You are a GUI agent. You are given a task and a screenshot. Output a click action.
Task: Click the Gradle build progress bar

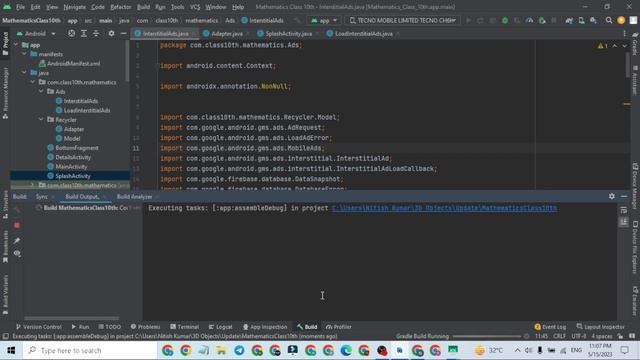[487, 336]
